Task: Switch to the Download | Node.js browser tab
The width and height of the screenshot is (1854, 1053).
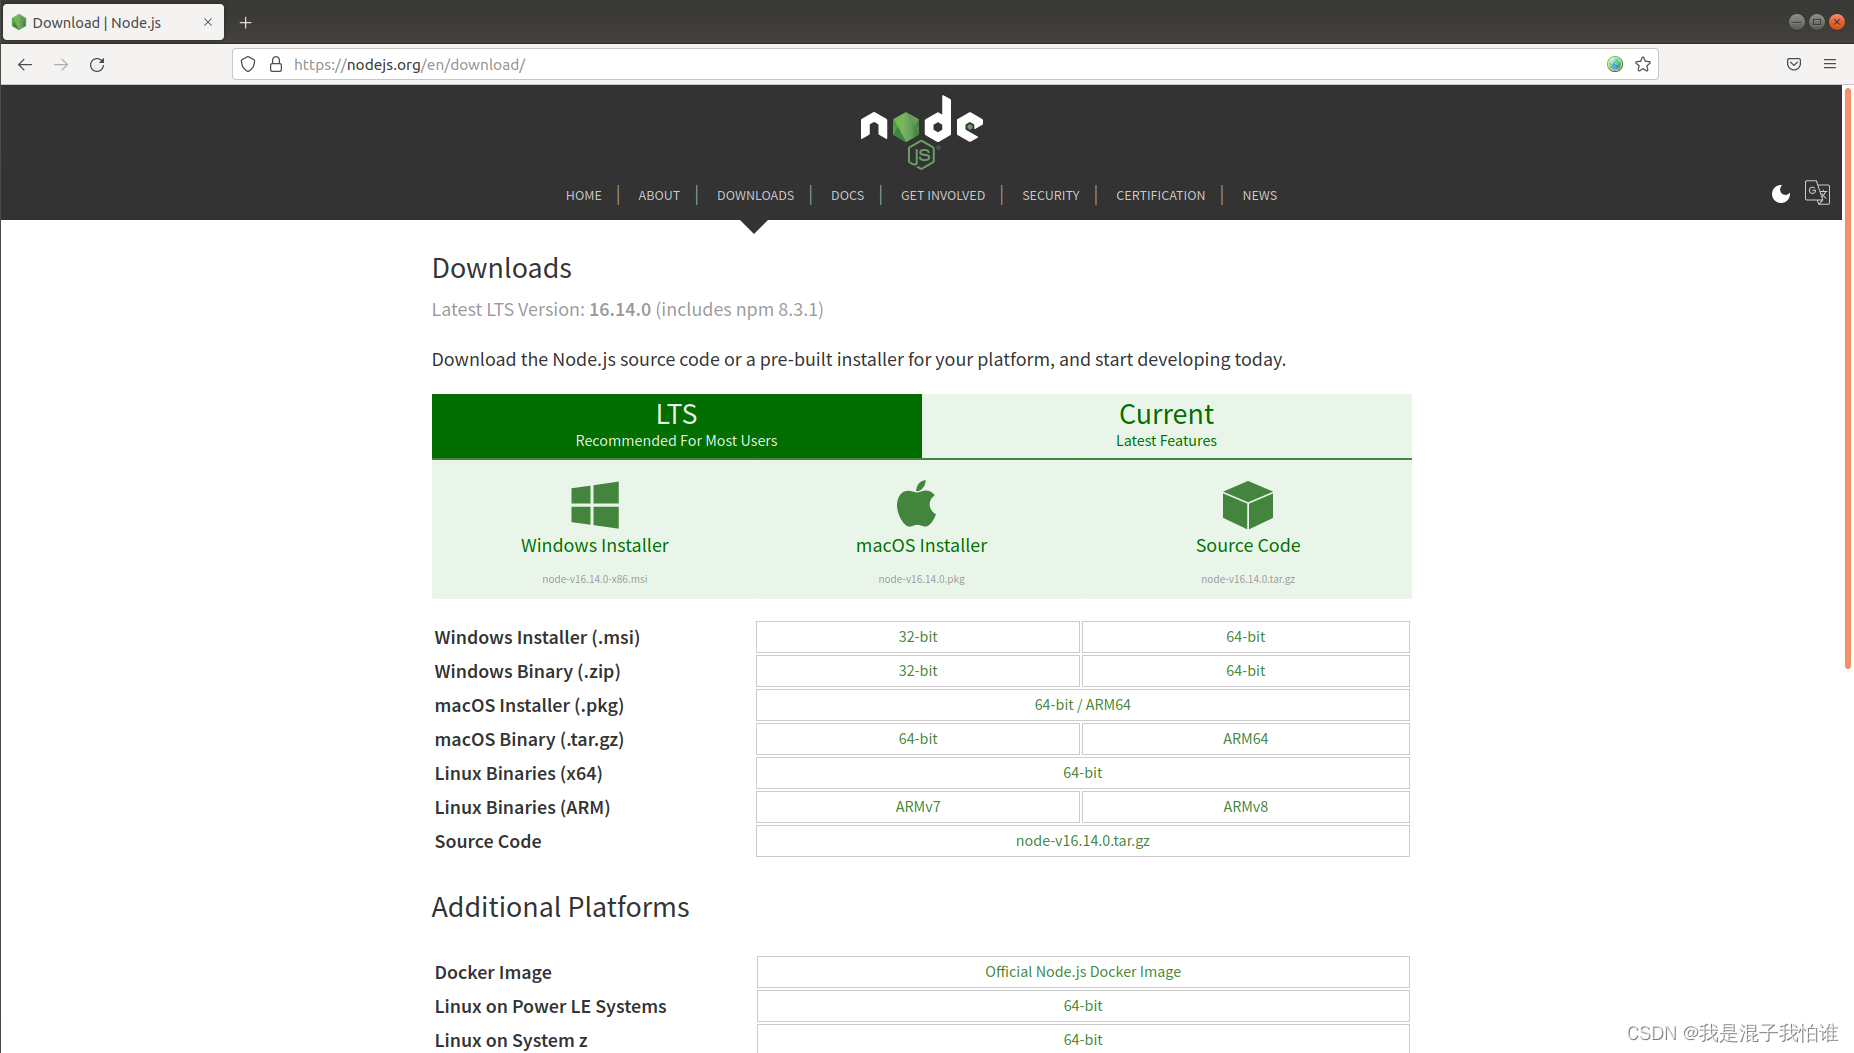Action: [x=113, y=22]
